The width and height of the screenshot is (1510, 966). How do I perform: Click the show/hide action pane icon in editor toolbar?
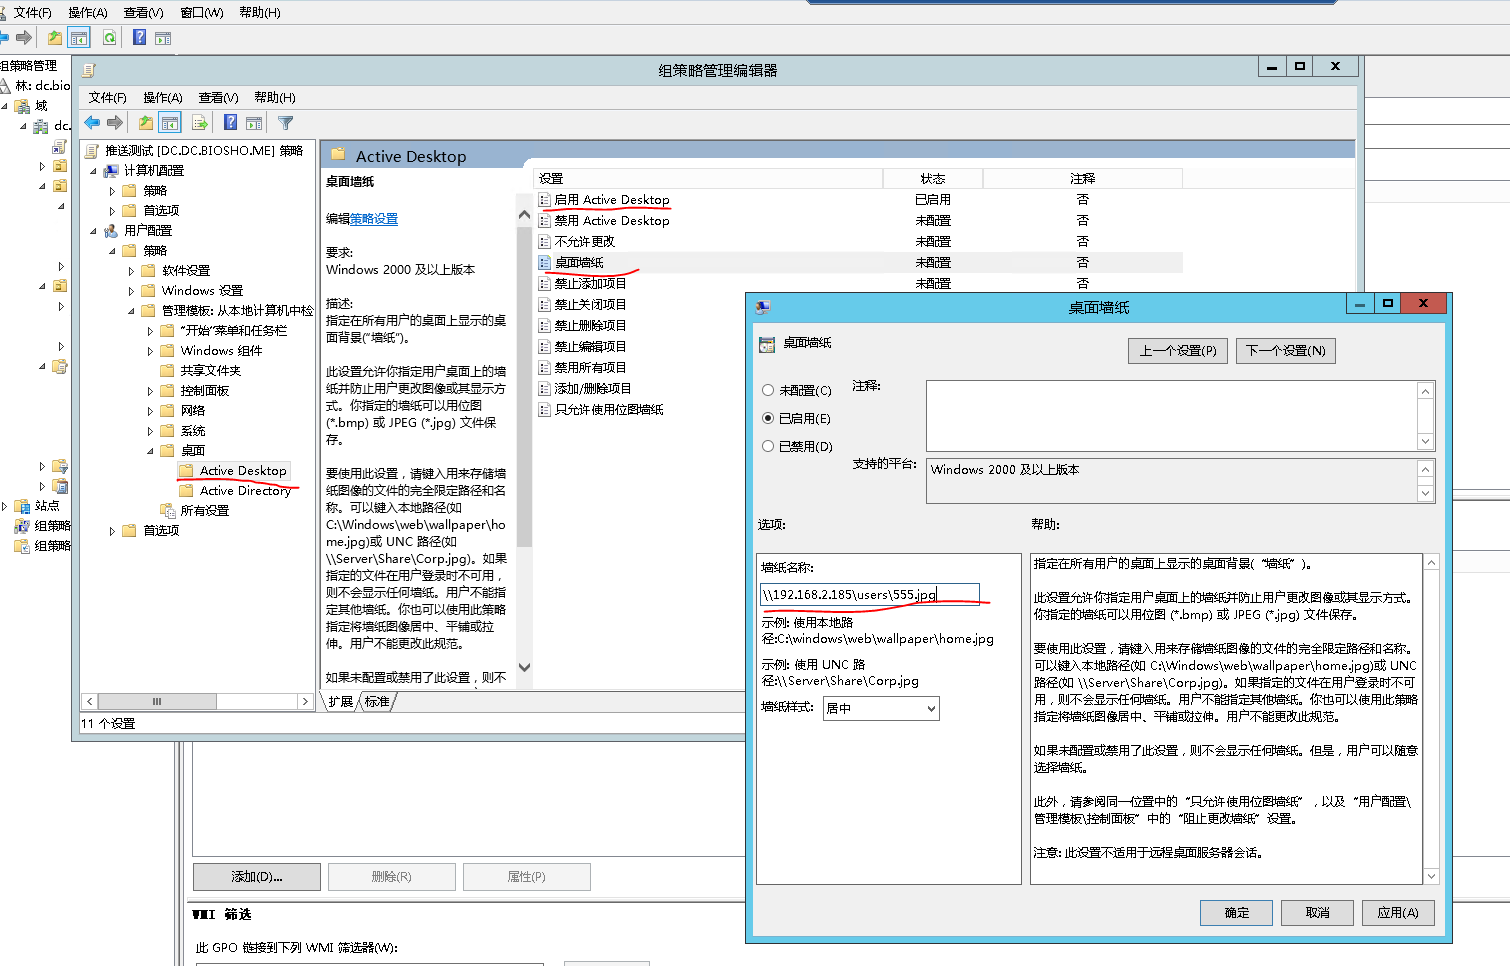254,123
